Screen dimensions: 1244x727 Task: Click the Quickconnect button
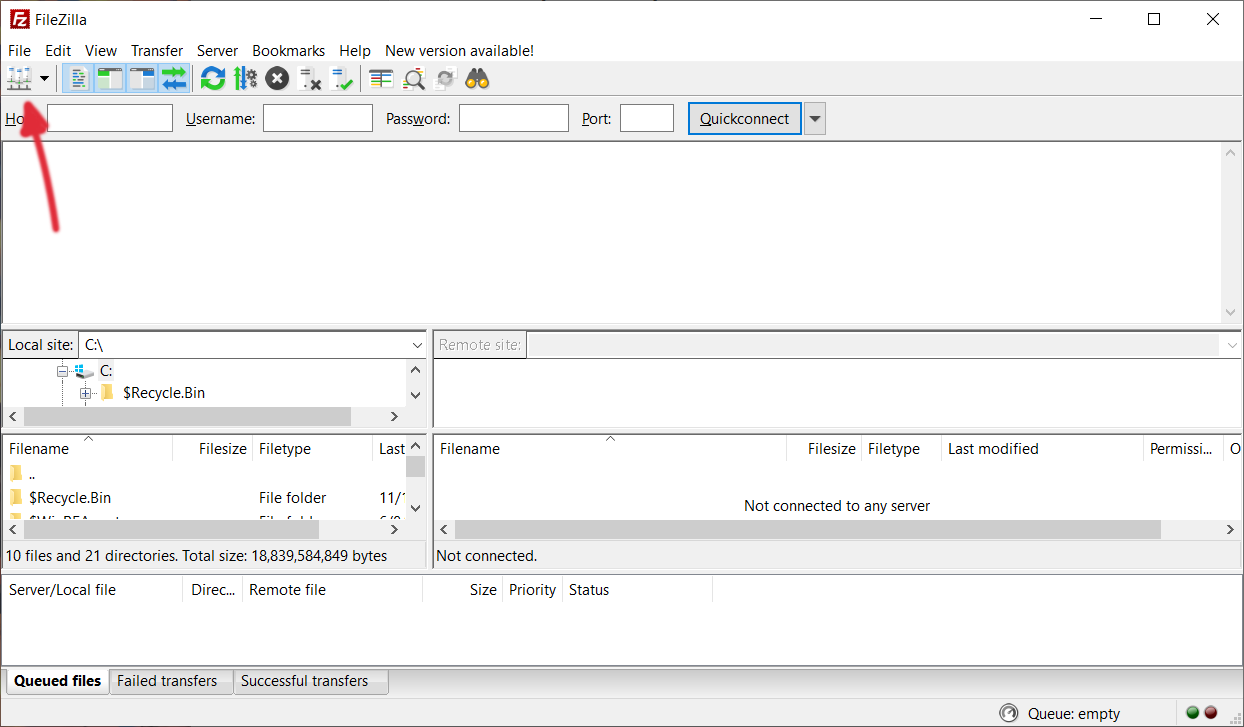745,118
